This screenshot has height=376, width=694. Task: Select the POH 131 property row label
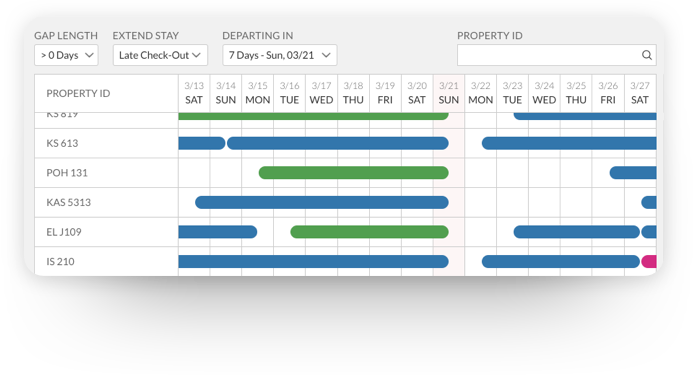coord(67,173)
